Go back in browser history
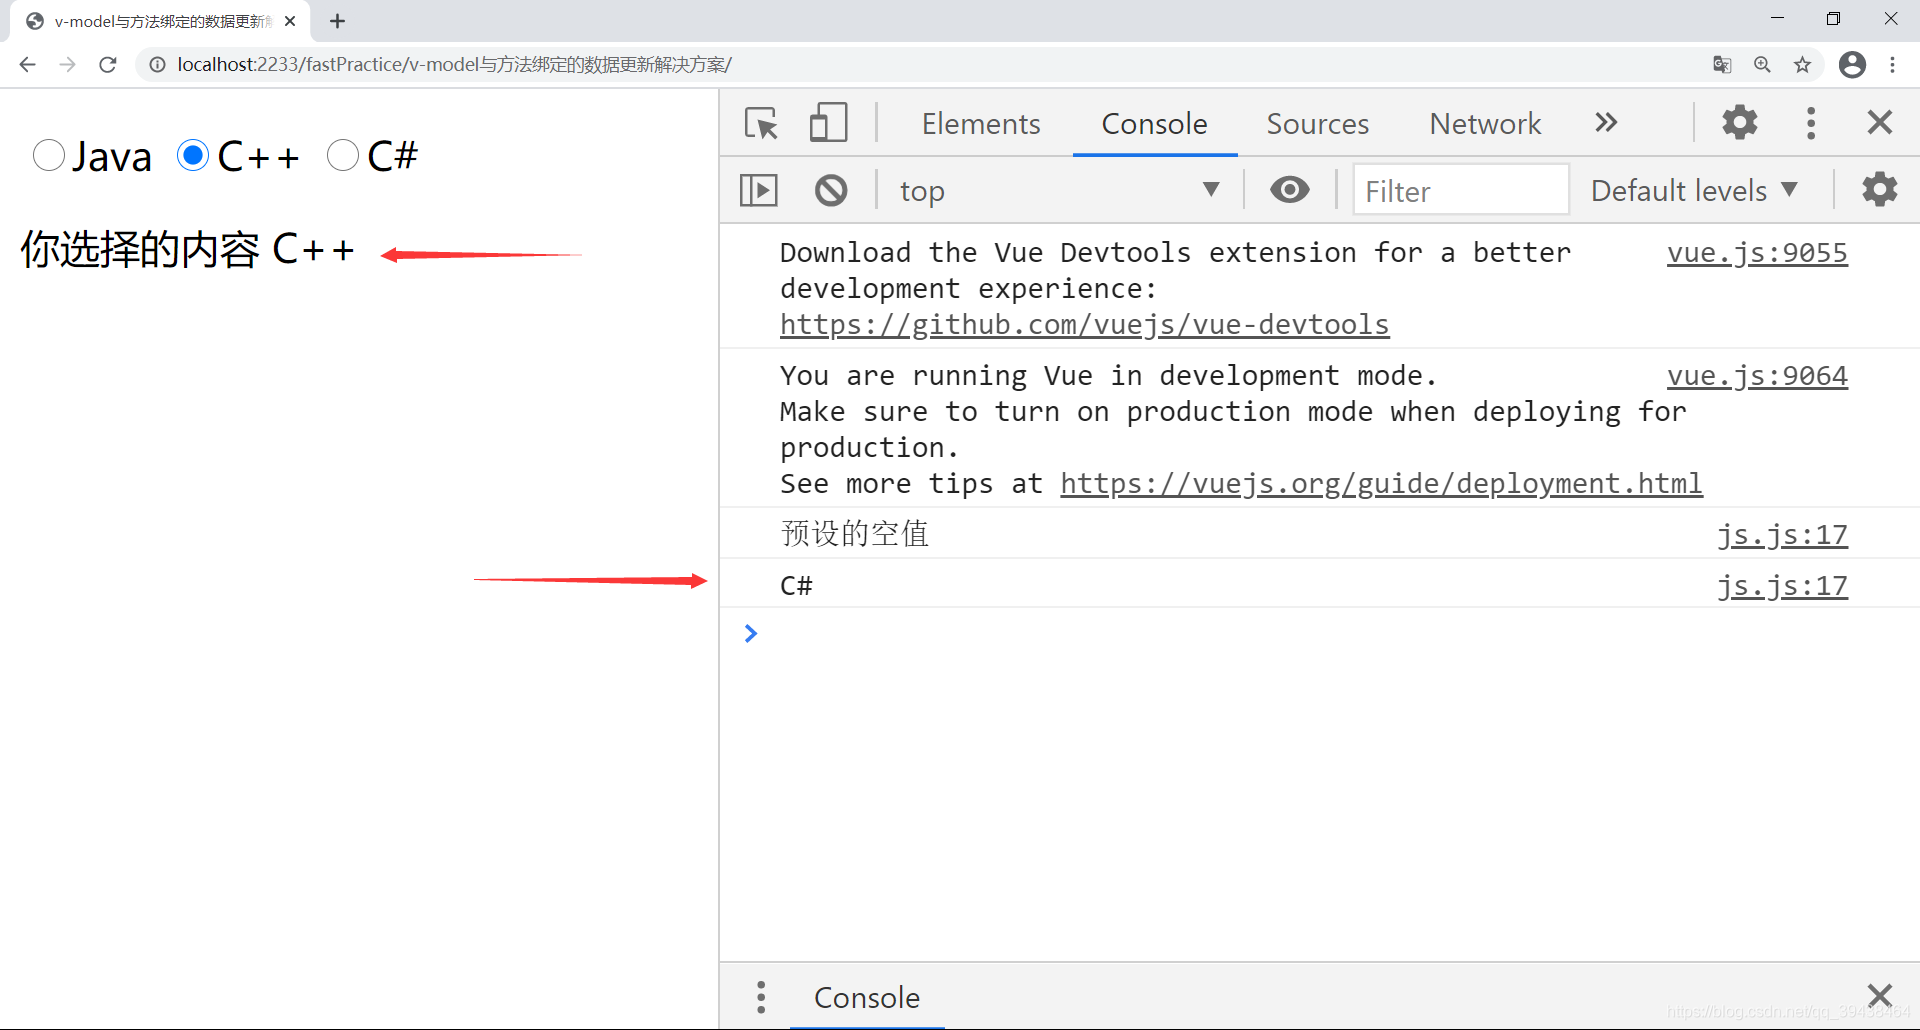Screen dimensions: 1920x1030 (x=27, y=65)
